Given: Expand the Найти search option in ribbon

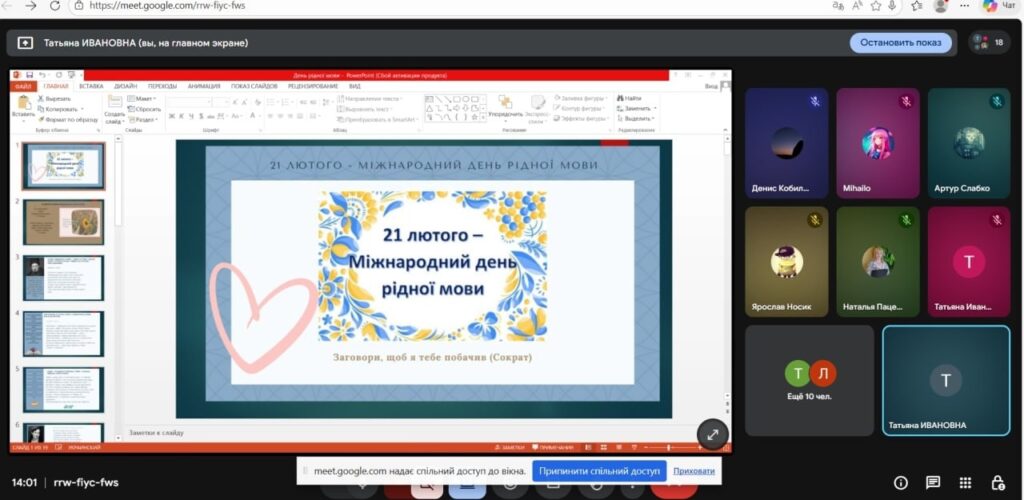Looking at the screenshot, I should pos(632,98).
